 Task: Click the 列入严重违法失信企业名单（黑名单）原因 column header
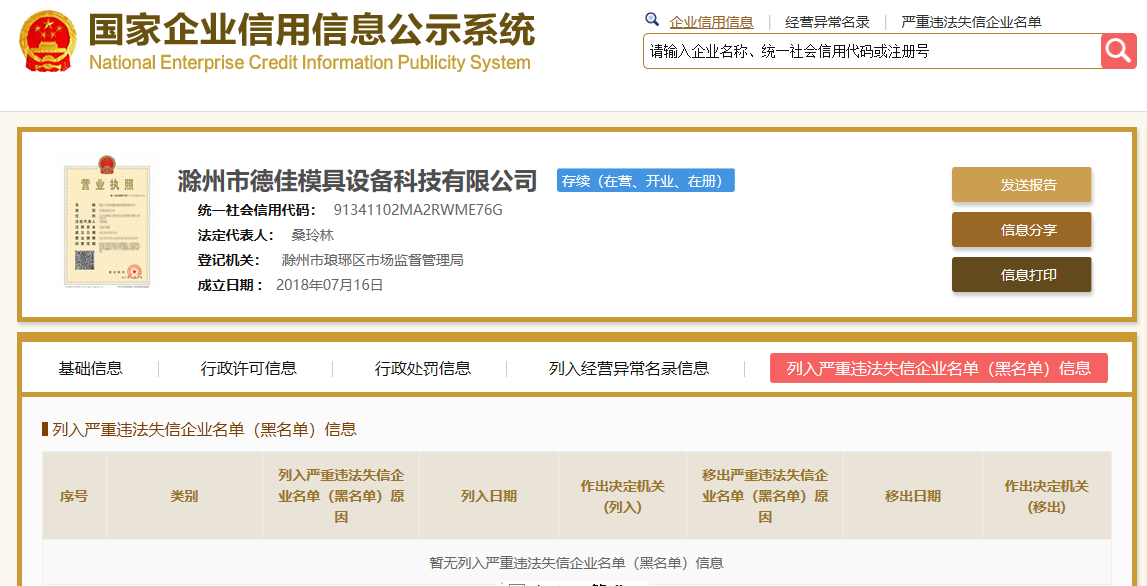pyautogui.click(x=341, y=496)
